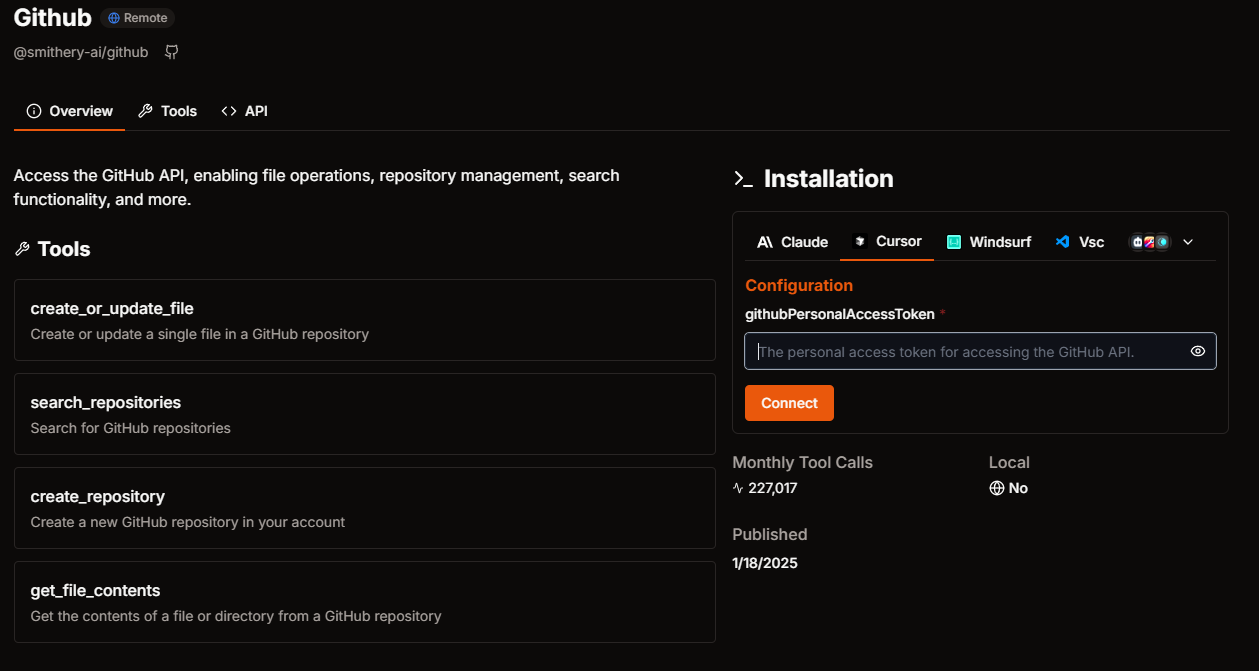Open the create_or_update_file tool card
The height and width of the screenshot is (671, 1259).
365,320
